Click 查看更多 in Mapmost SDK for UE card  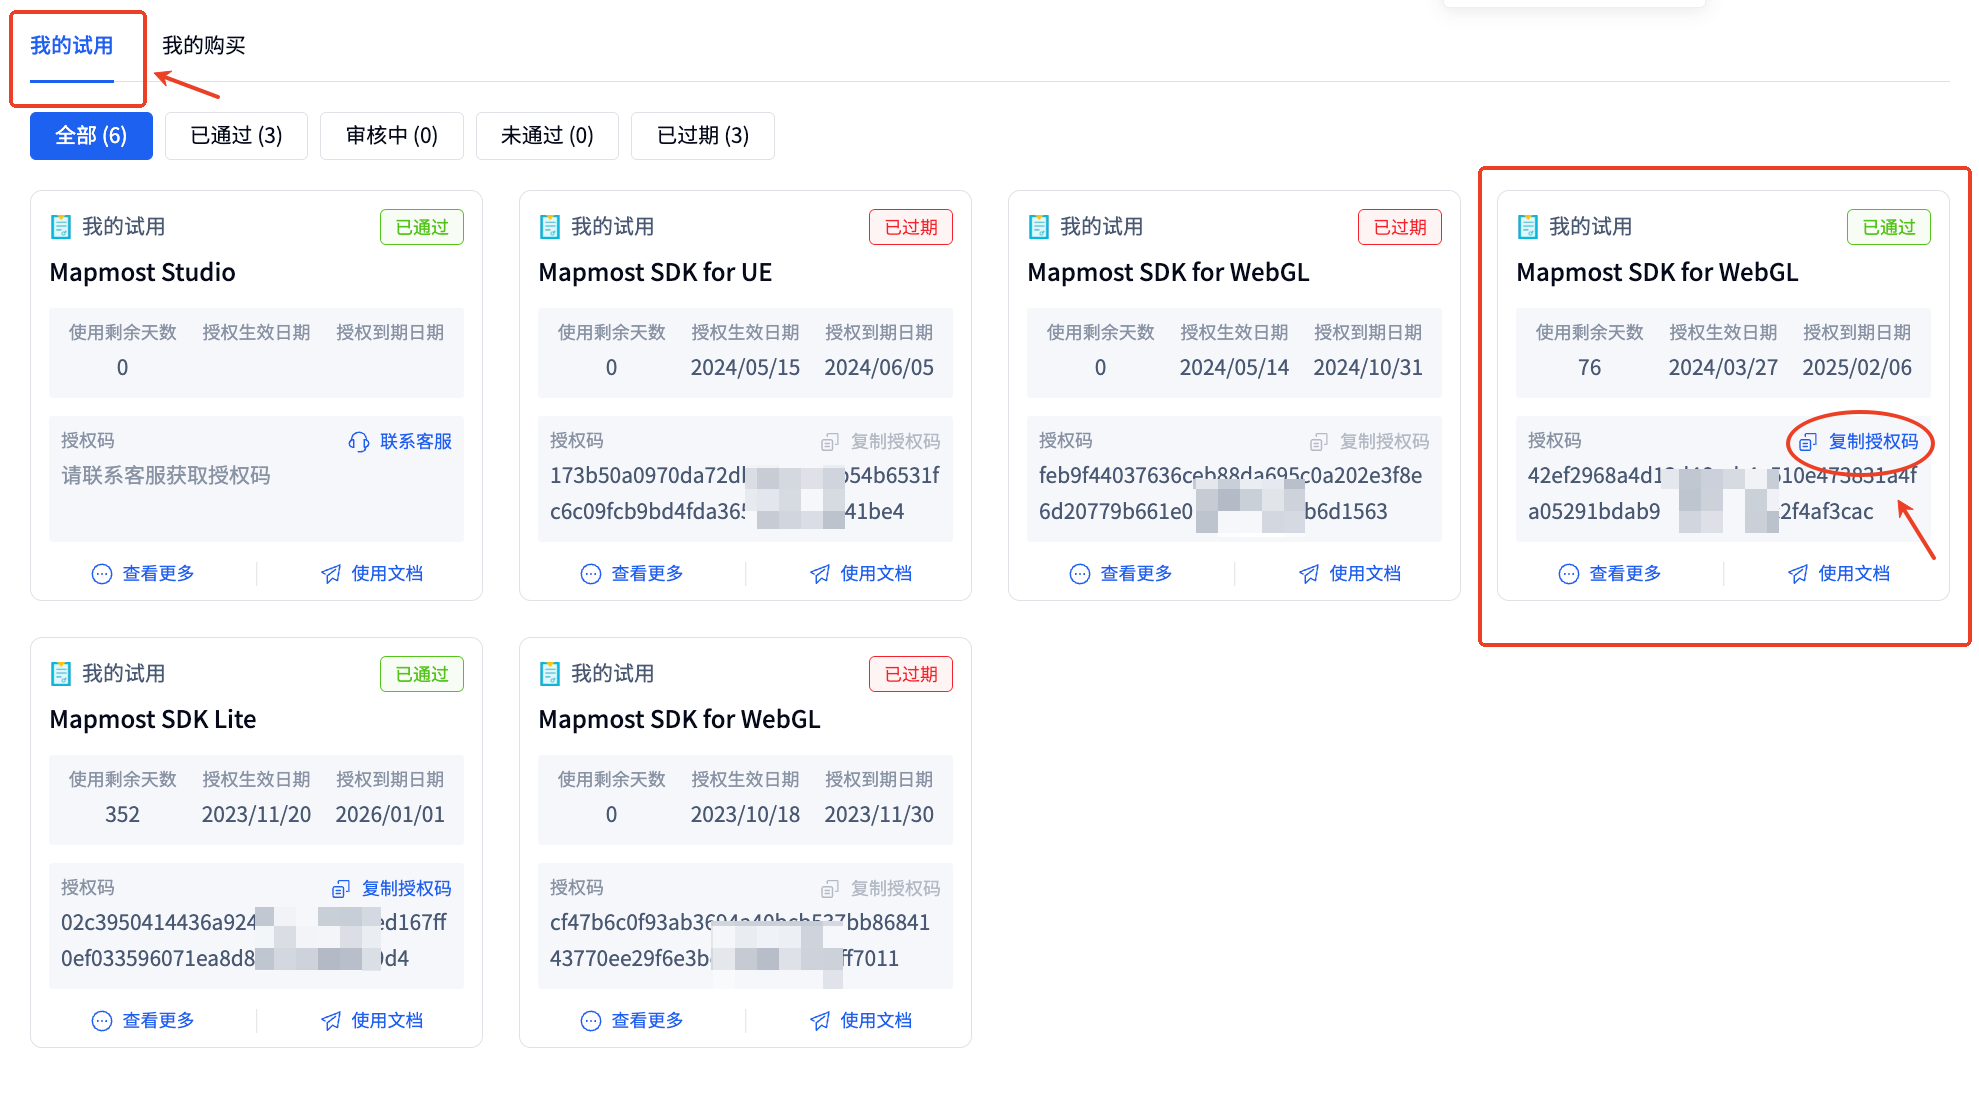tap(647, 574)
